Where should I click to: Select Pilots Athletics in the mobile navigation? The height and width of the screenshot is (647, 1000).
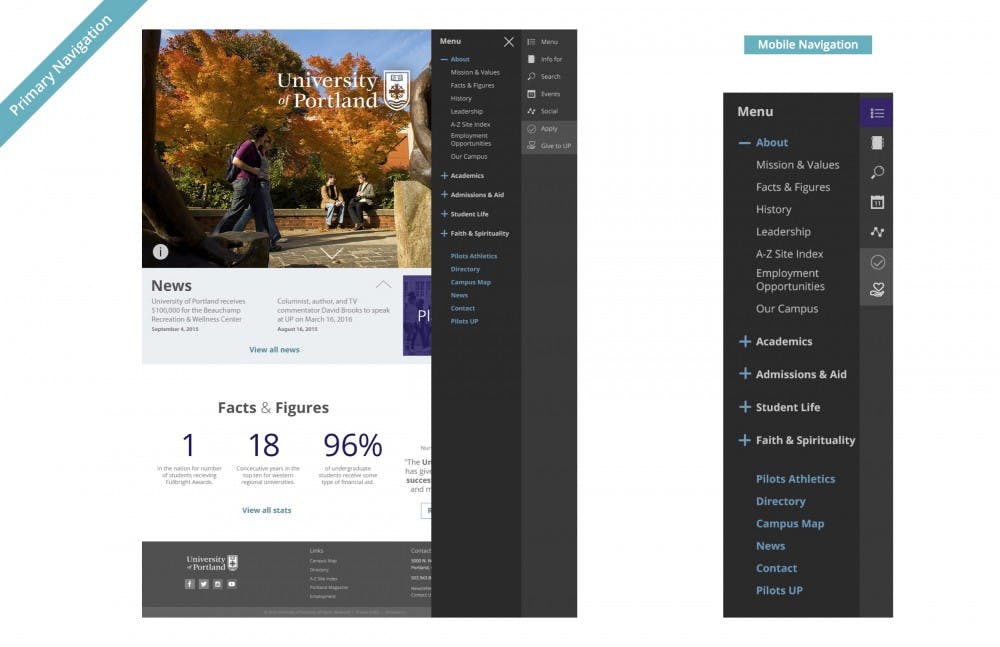point(795,479)
